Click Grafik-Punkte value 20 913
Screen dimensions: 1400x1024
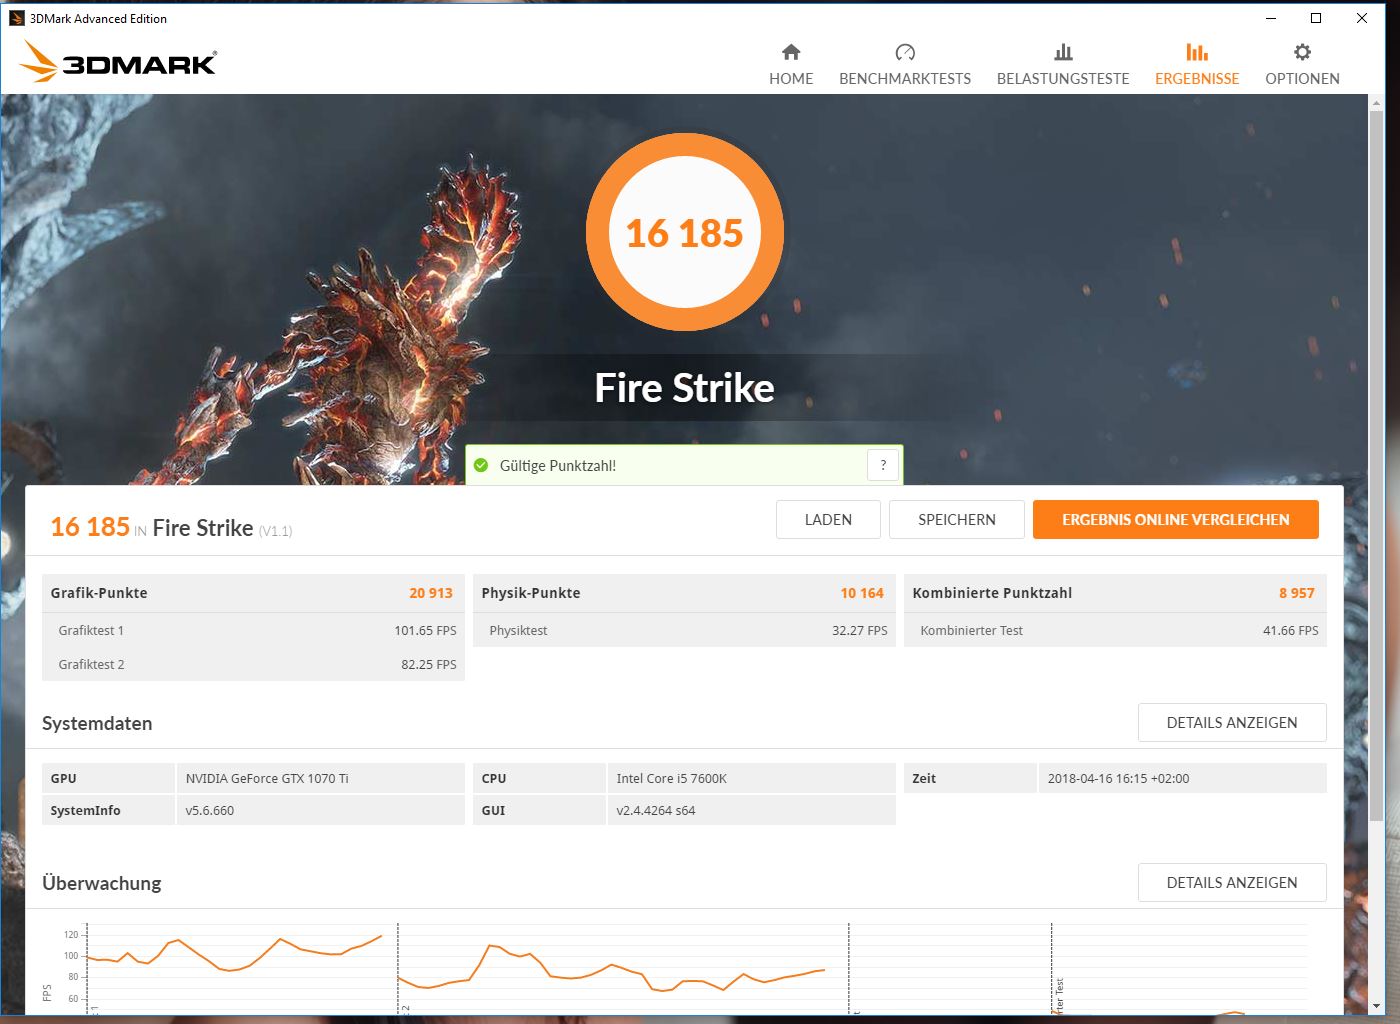[x=431, y=593]
